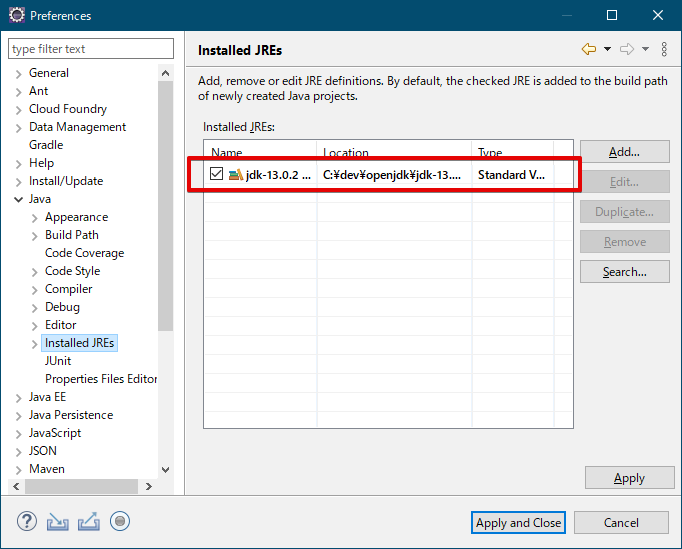Select Code Coverage in the tree
This screenshot has width=682, height=549.
point(84,253)
